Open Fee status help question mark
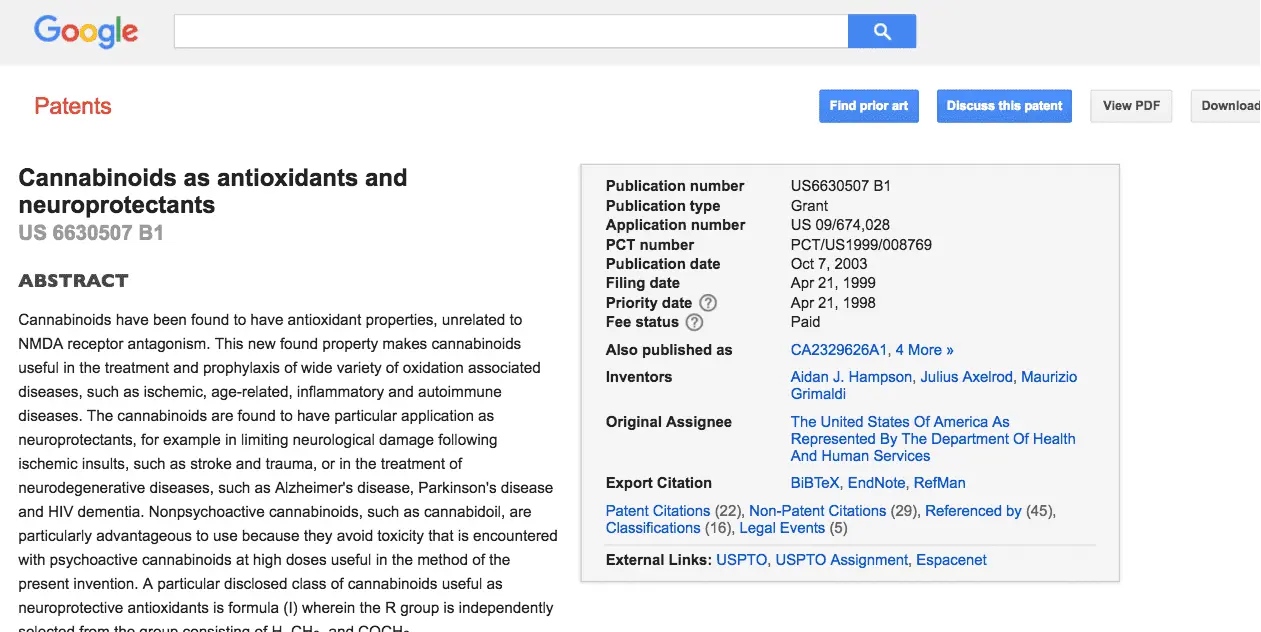1261x632 pixels. (694, 322)
